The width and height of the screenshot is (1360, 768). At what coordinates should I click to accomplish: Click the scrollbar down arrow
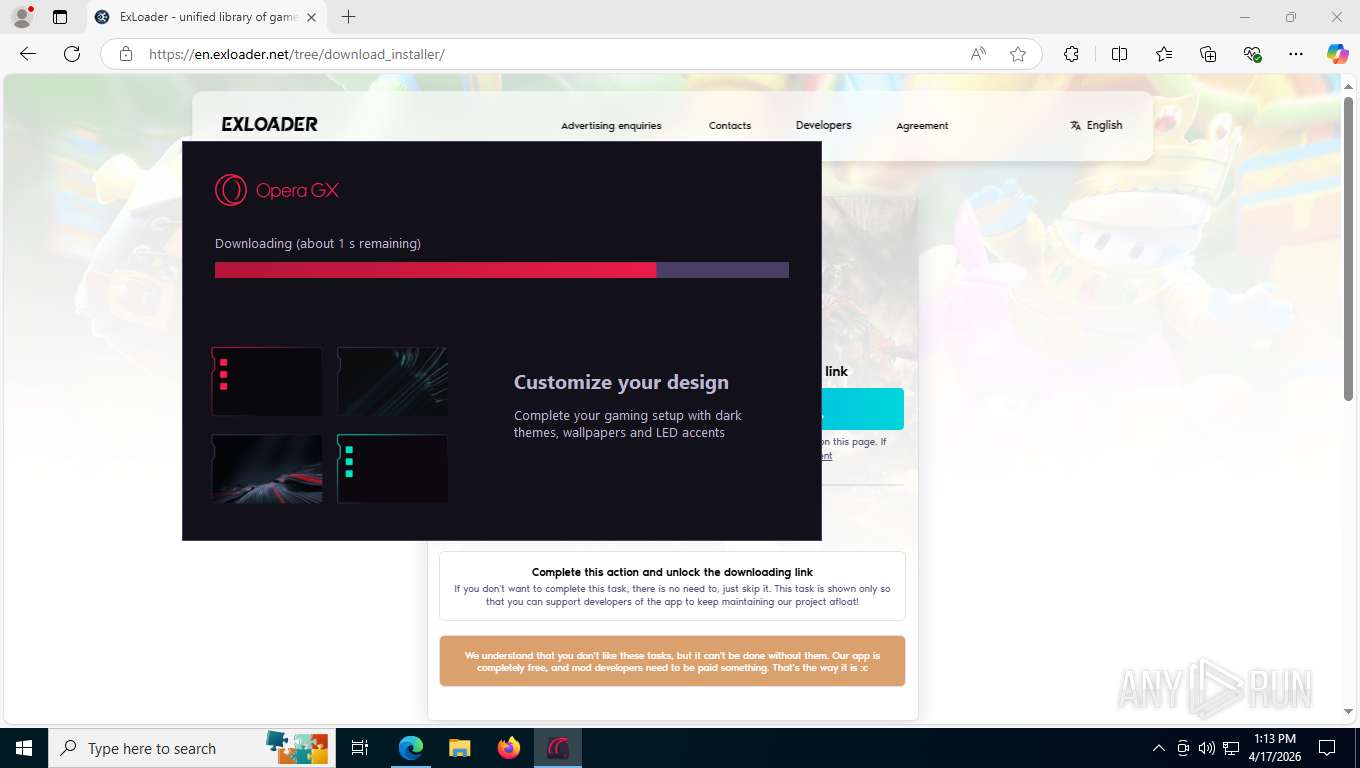click(x=1349, y=711)
